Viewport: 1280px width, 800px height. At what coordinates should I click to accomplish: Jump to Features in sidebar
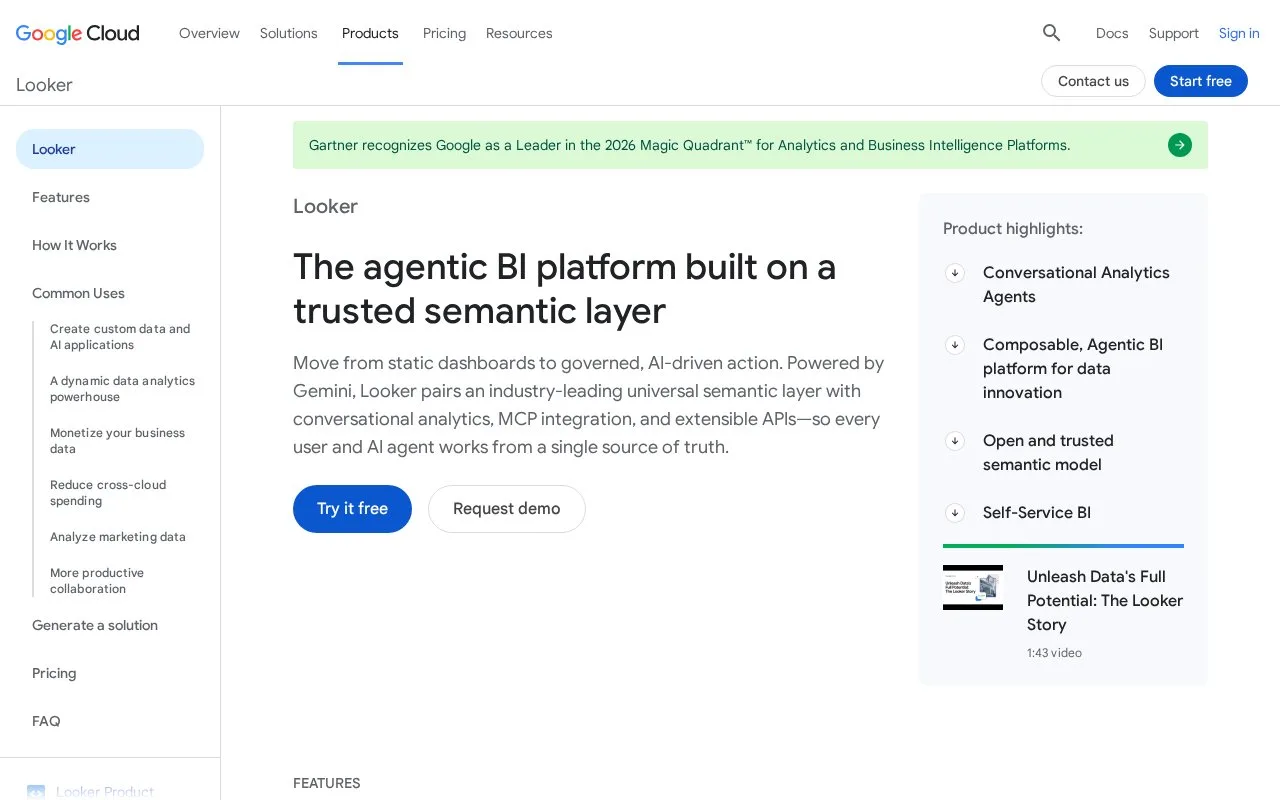[61, 197]
